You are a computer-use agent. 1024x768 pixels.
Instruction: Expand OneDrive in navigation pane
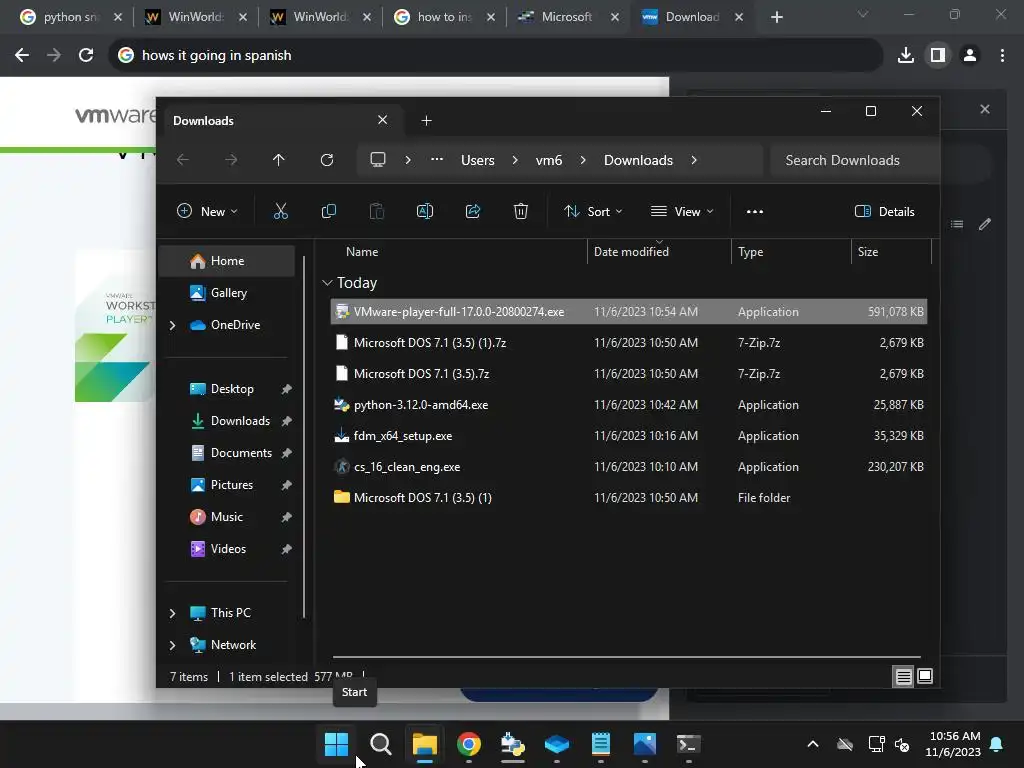point(172,325)
